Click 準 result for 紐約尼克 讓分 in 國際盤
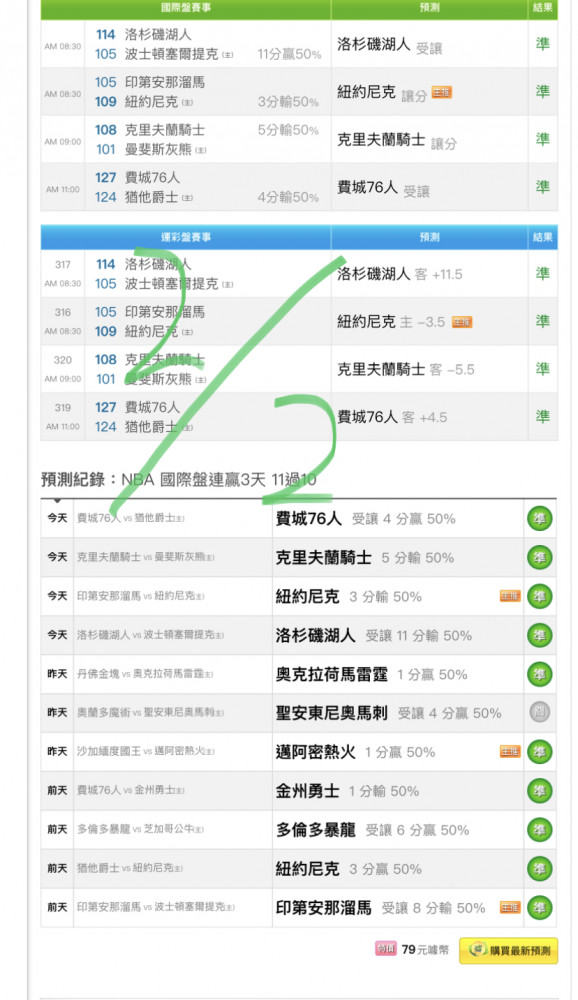 point(542,91)
